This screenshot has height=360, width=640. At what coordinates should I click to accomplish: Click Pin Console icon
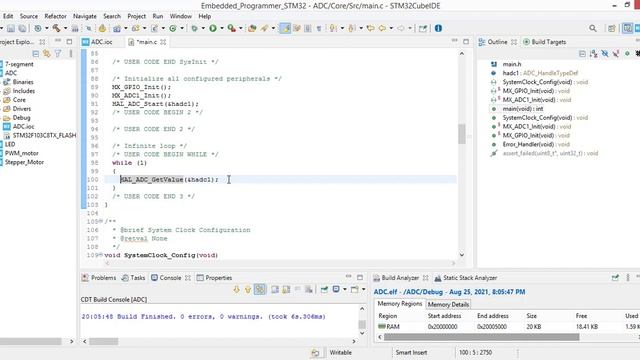pos(324,289)
